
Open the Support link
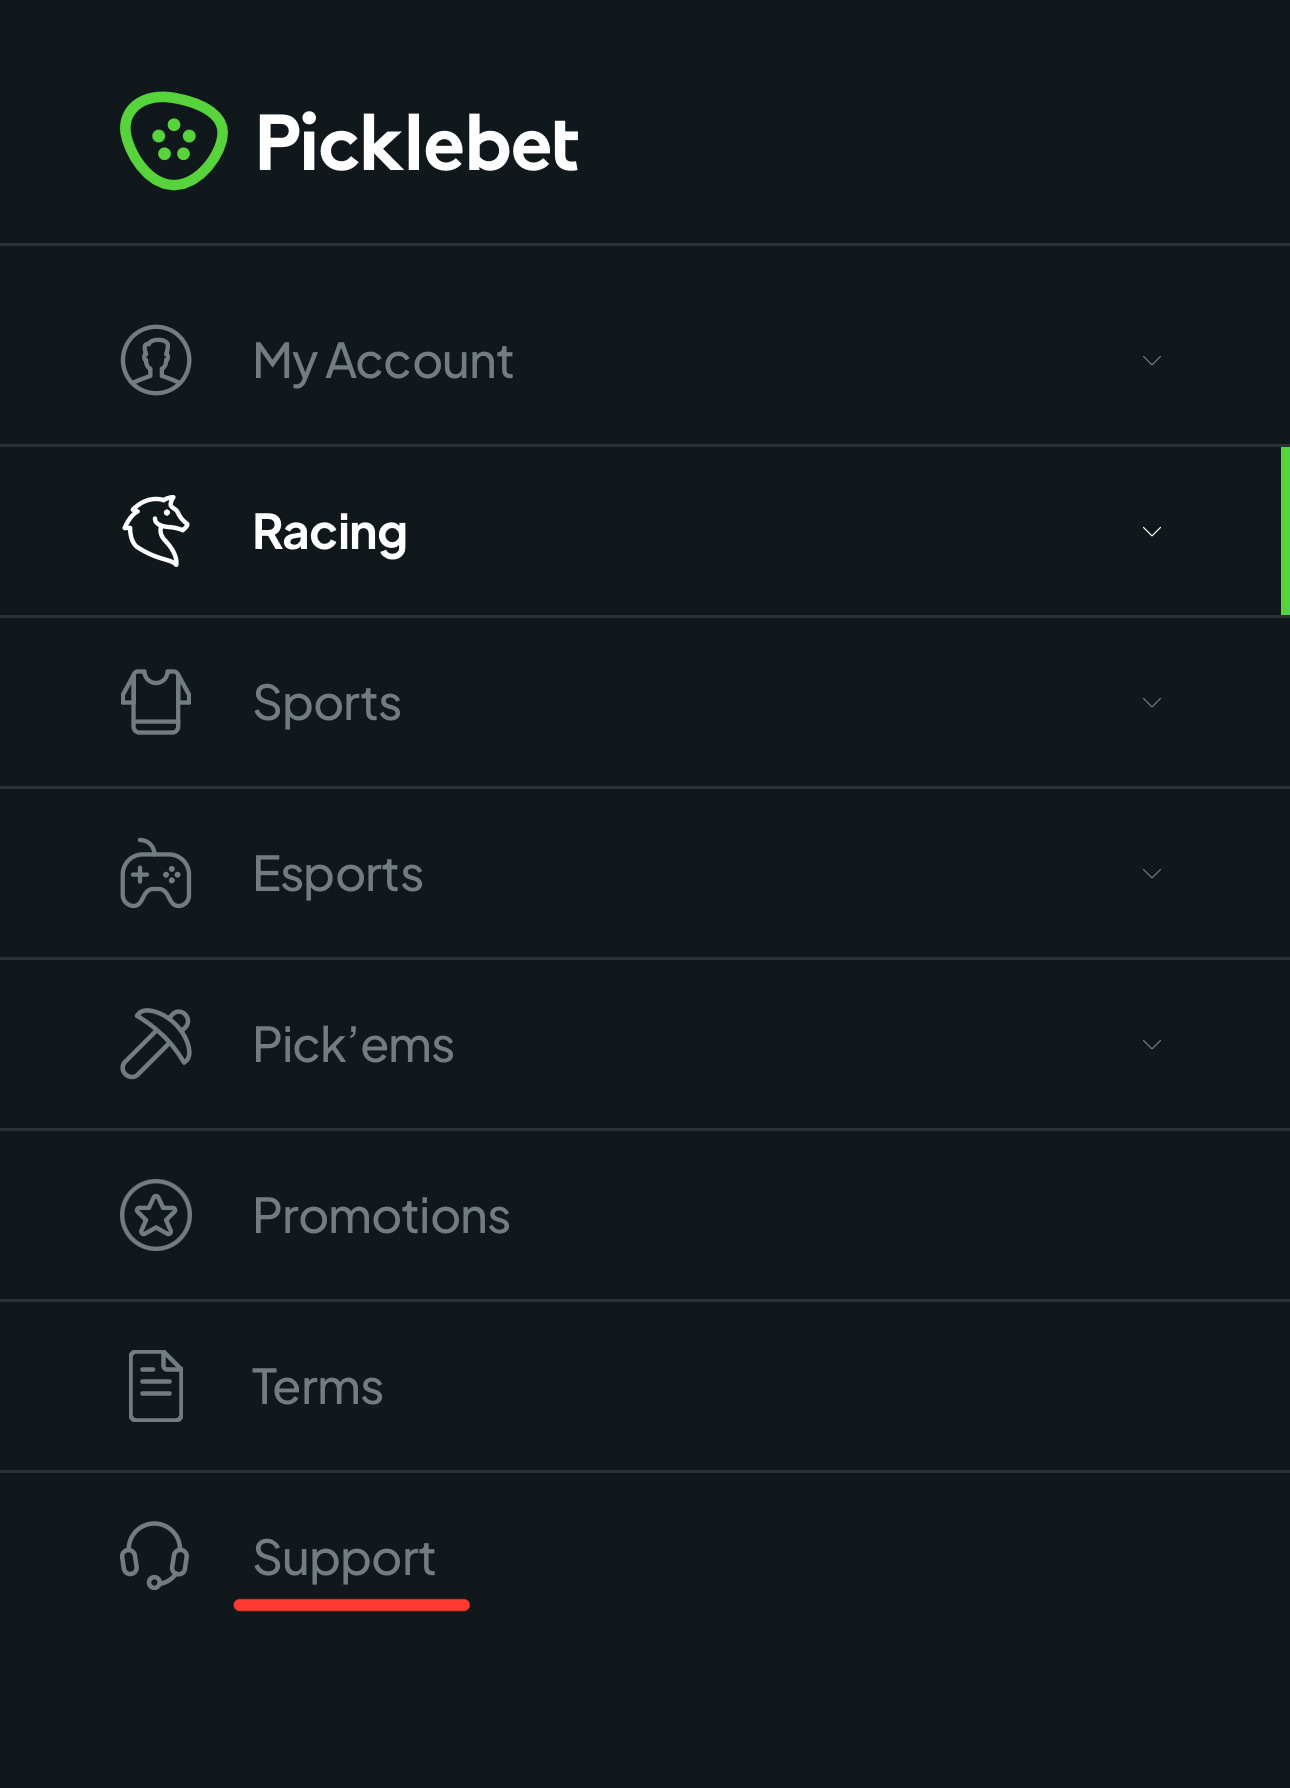point(344,1557)
